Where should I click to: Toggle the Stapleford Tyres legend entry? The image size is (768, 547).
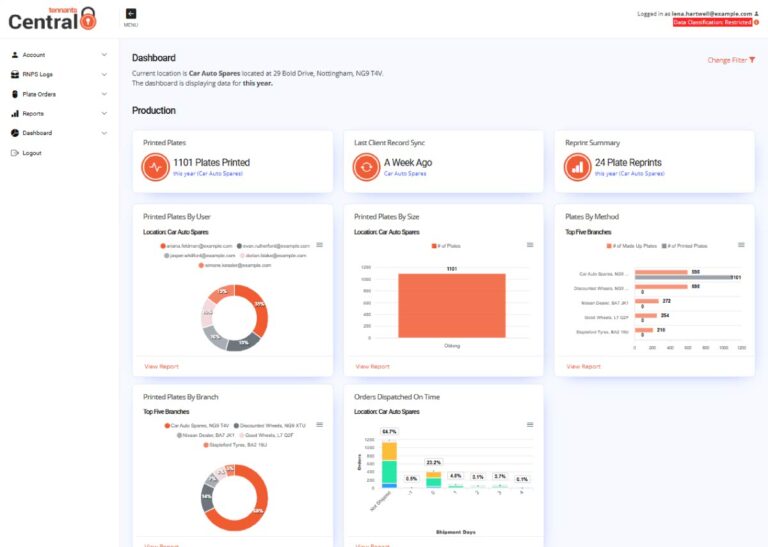(x=235, y=445)
